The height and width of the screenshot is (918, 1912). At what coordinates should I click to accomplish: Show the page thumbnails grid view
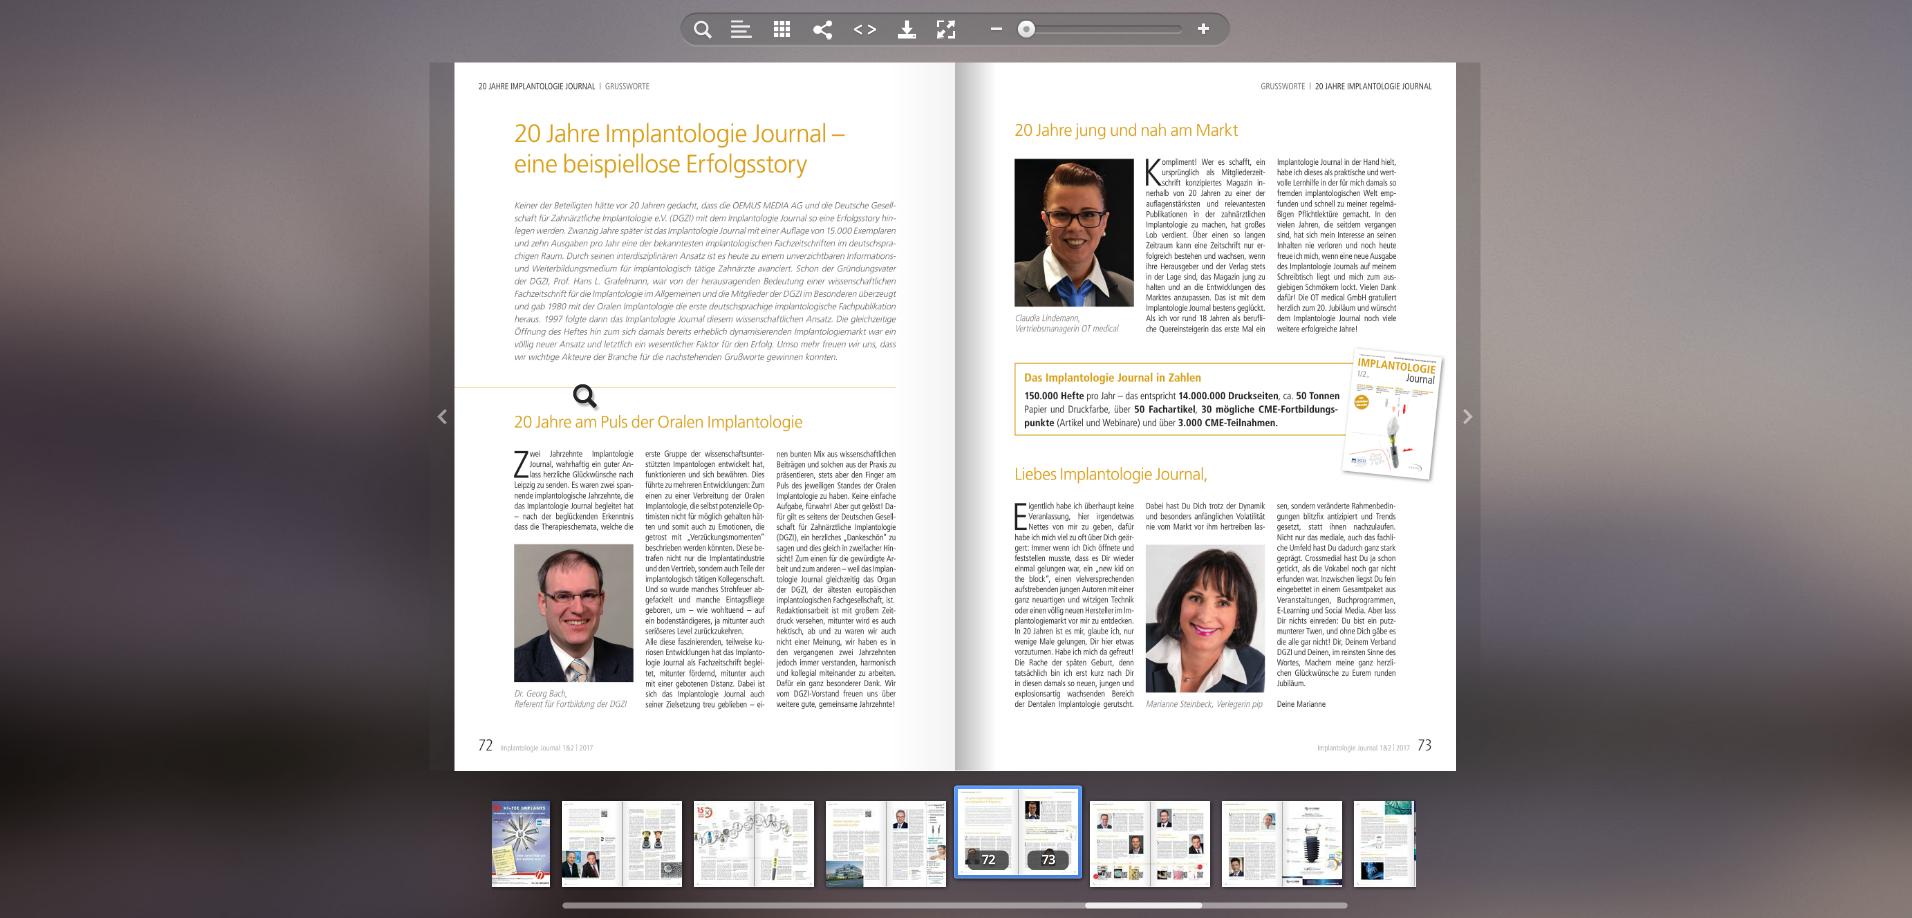pyautogui.click(x=782, y=29)
